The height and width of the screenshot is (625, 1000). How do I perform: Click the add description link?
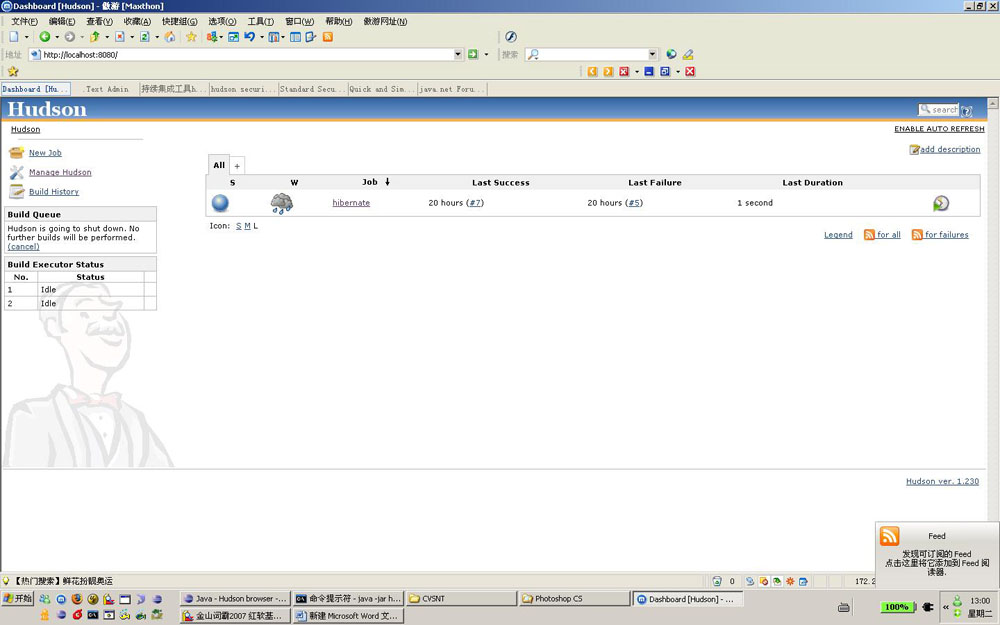[950, 149]
